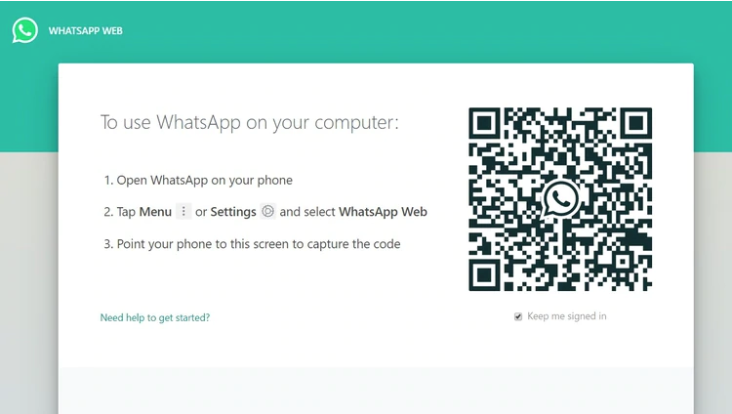Click the bold Menu word in step 2
This screenshot has width=732, height=414.
pos(155,212)
